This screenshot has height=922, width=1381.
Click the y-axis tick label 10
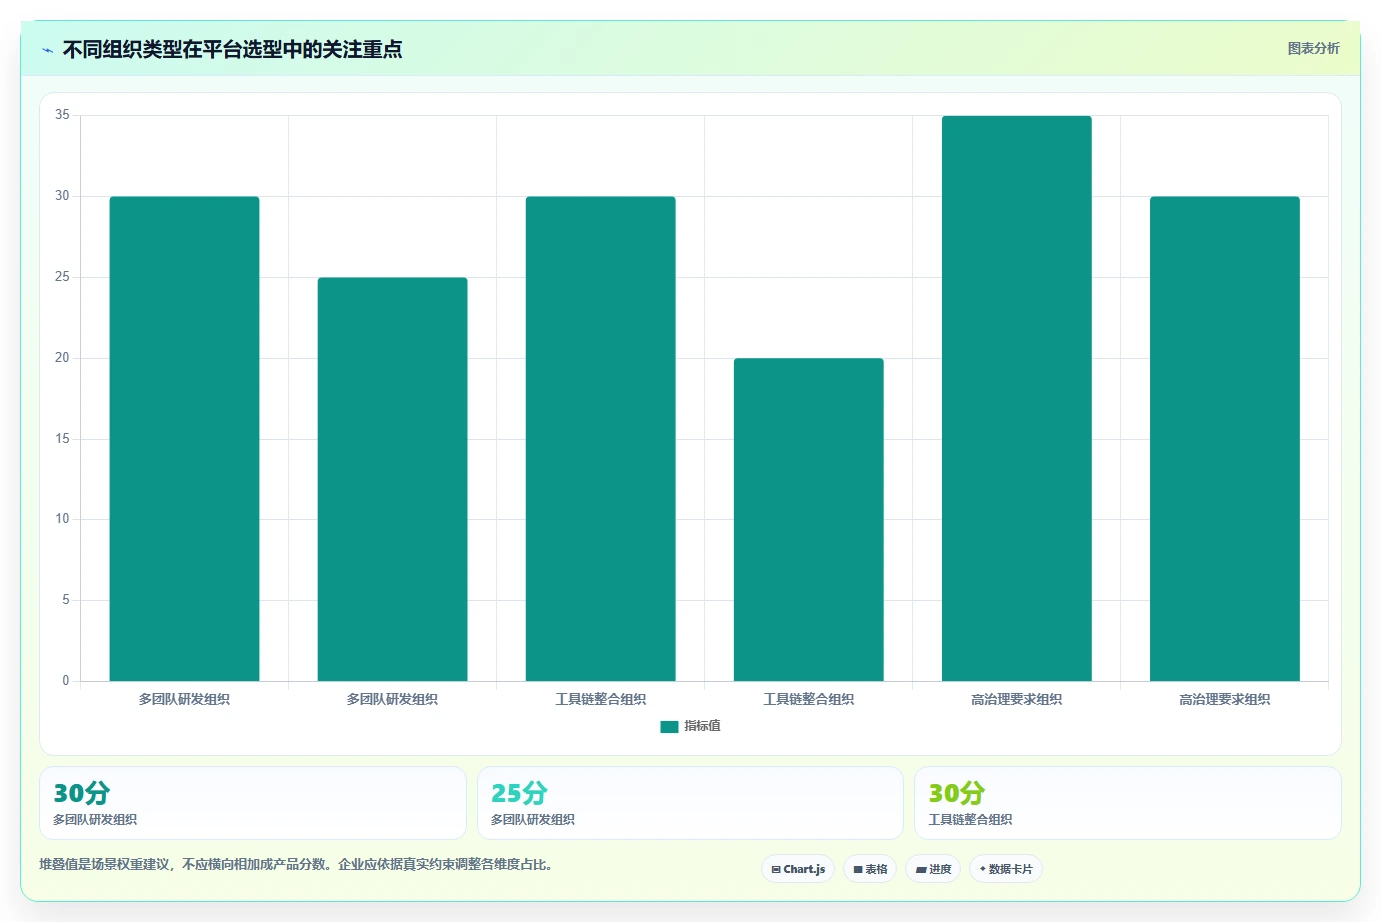[62, 519]
